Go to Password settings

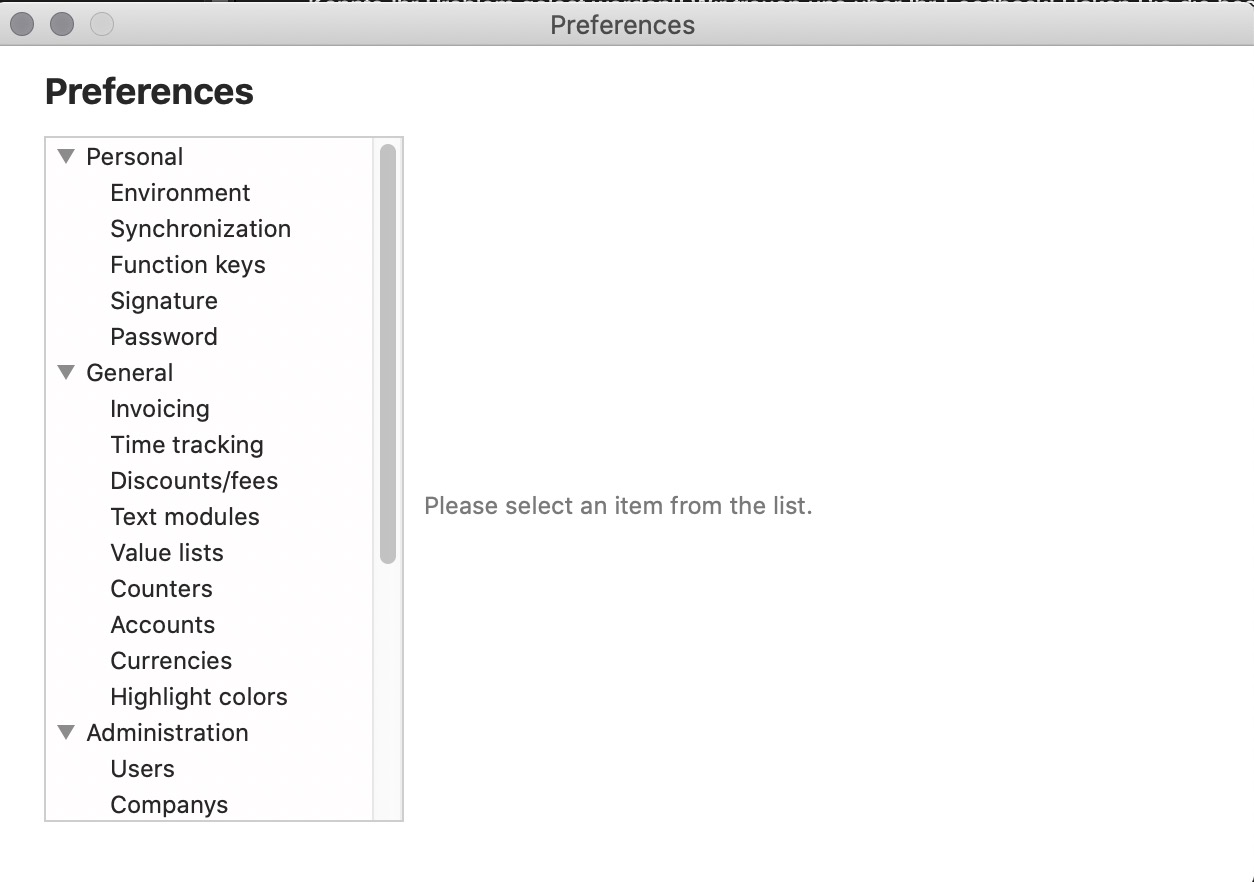(x=164, y=337)
